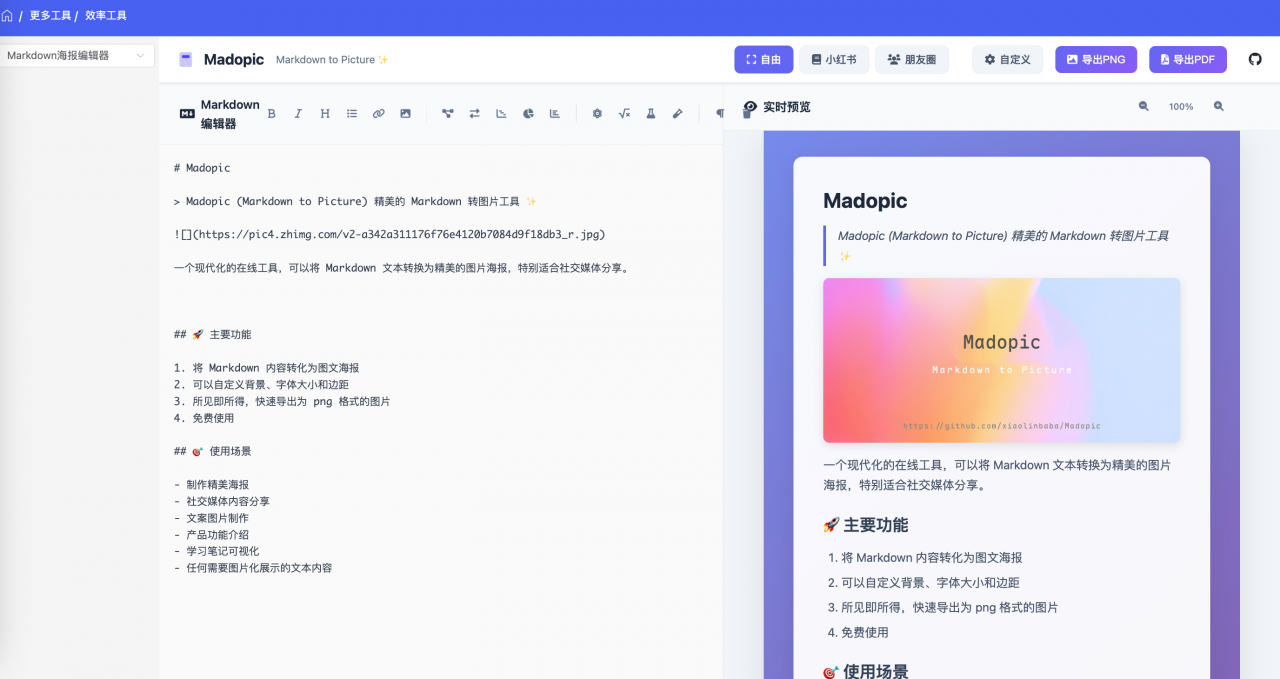Insert a pie chart from the toolbar
This screenshot has height=679, width=1280.
(x=529, y=114)
